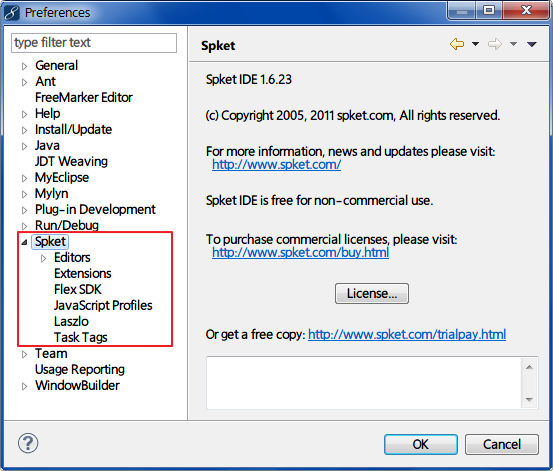Expand the Run/Debug tree node
This screenshot has width=553, height=471.
coord(24,226)
